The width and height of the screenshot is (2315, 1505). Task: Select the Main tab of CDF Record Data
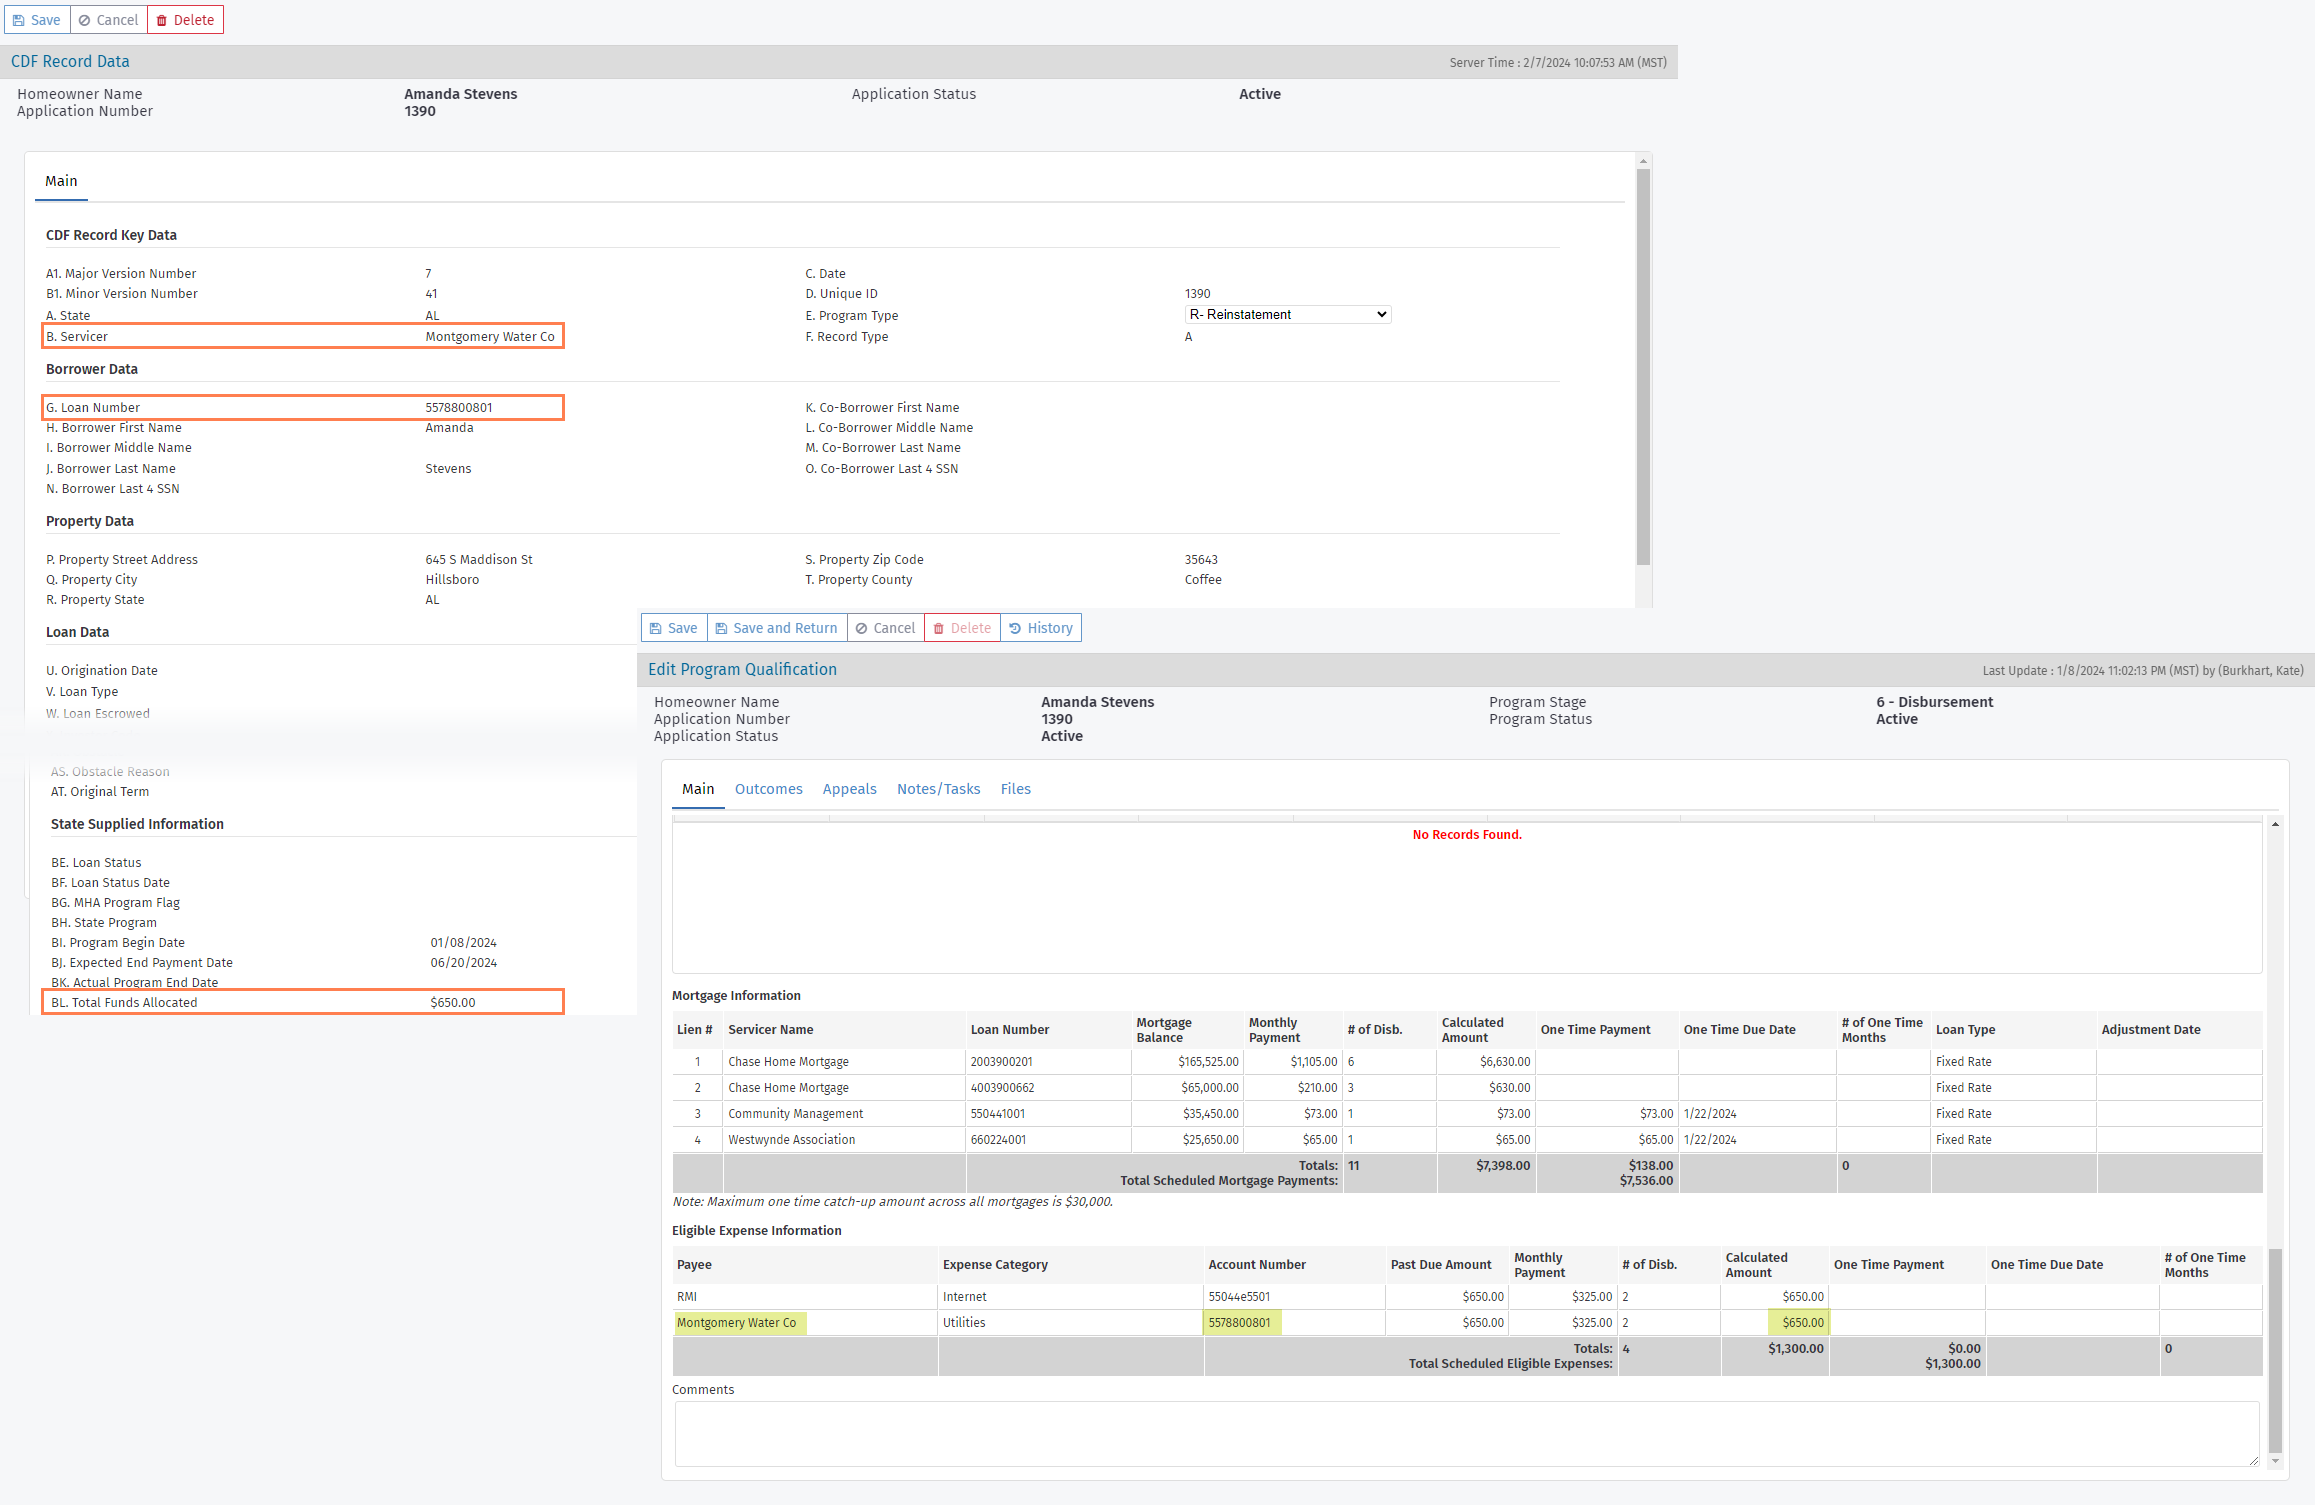61,180
